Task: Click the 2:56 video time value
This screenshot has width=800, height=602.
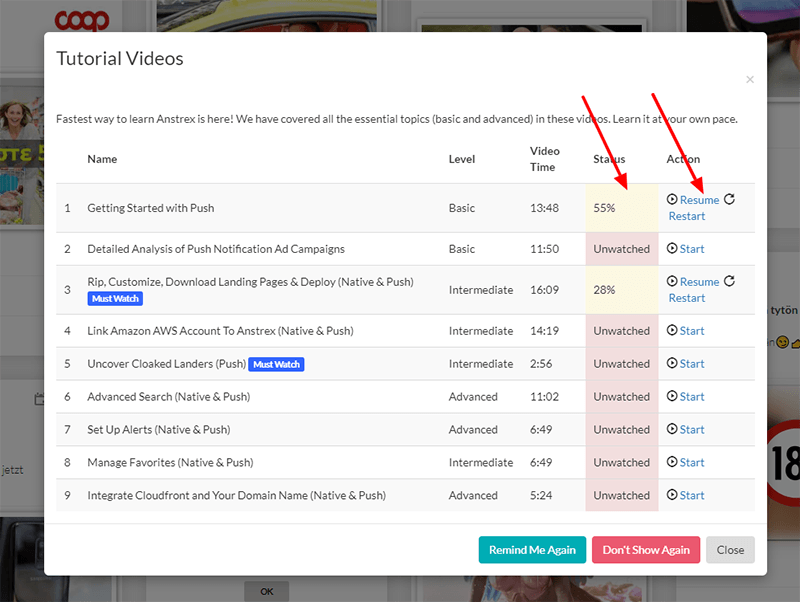Action: pos(541,364)
